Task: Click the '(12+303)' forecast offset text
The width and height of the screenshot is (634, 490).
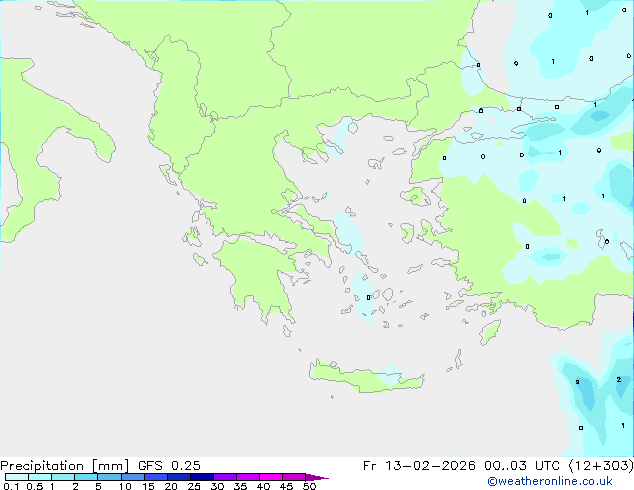Action: pyautogui.click(x=601, y=466)
